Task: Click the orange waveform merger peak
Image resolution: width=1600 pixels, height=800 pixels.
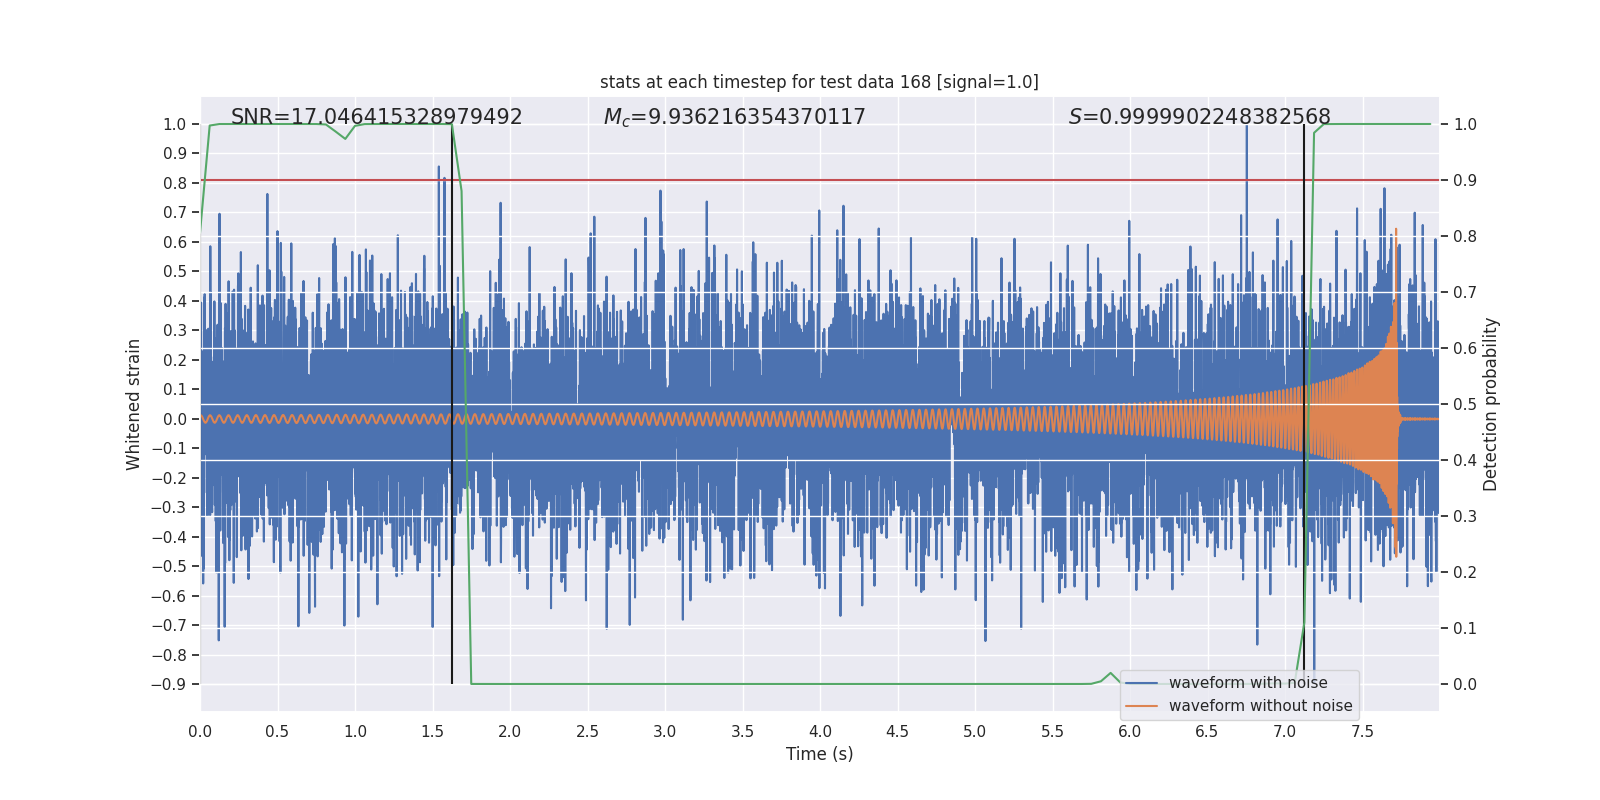Action: click(1396, 232)
